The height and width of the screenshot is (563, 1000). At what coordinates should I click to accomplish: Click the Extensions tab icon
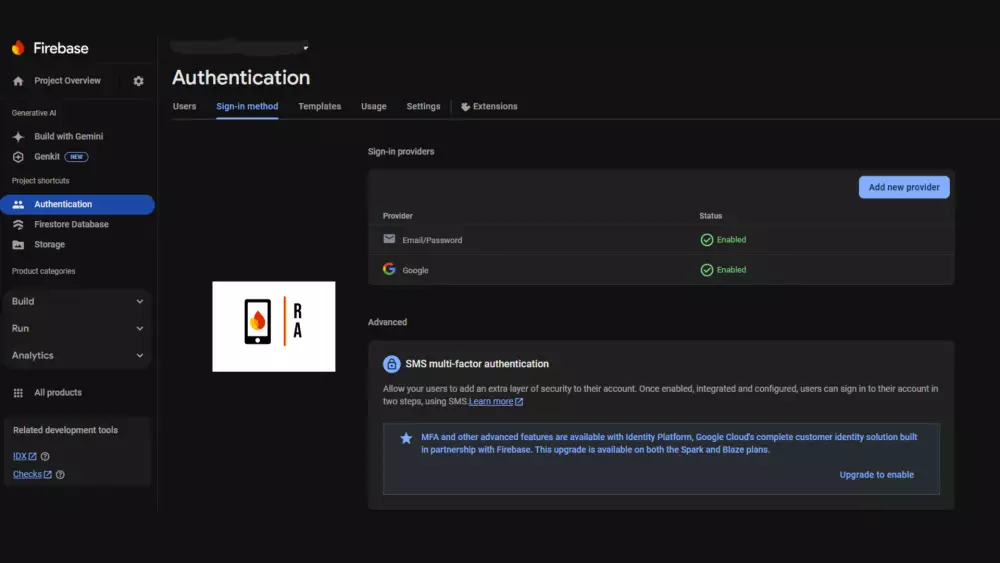[466, 106]
